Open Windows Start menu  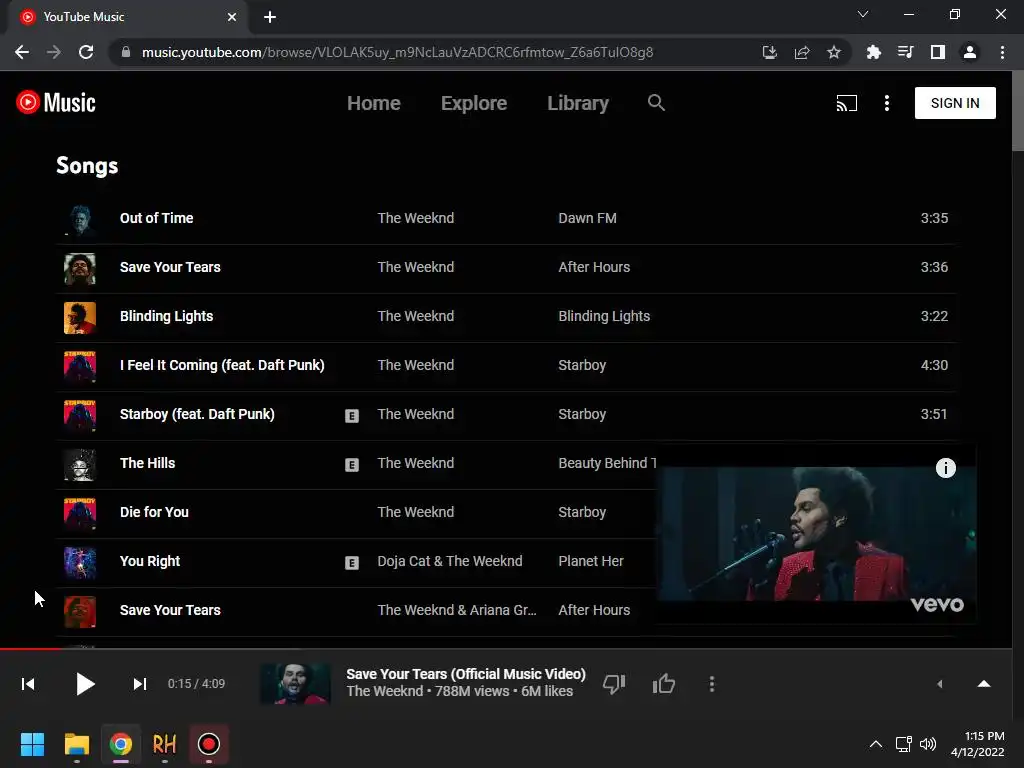click(32, 744)
